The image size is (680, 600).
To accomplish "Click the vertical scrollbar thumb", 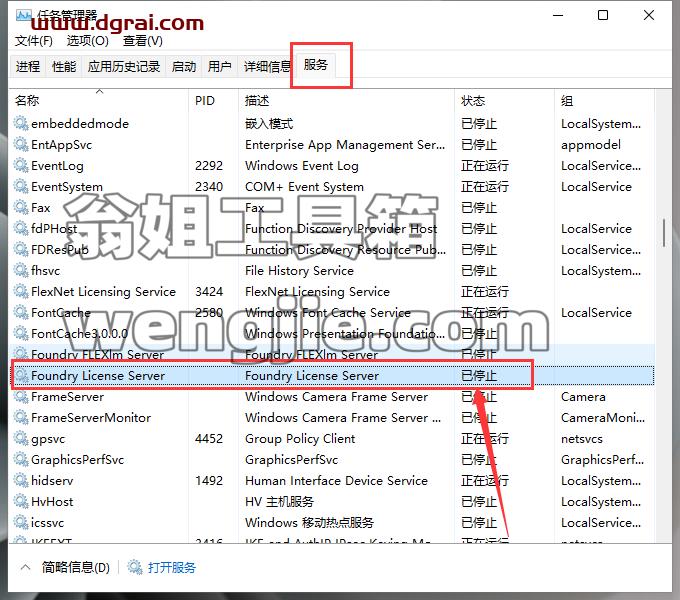I will pos(664,233).
